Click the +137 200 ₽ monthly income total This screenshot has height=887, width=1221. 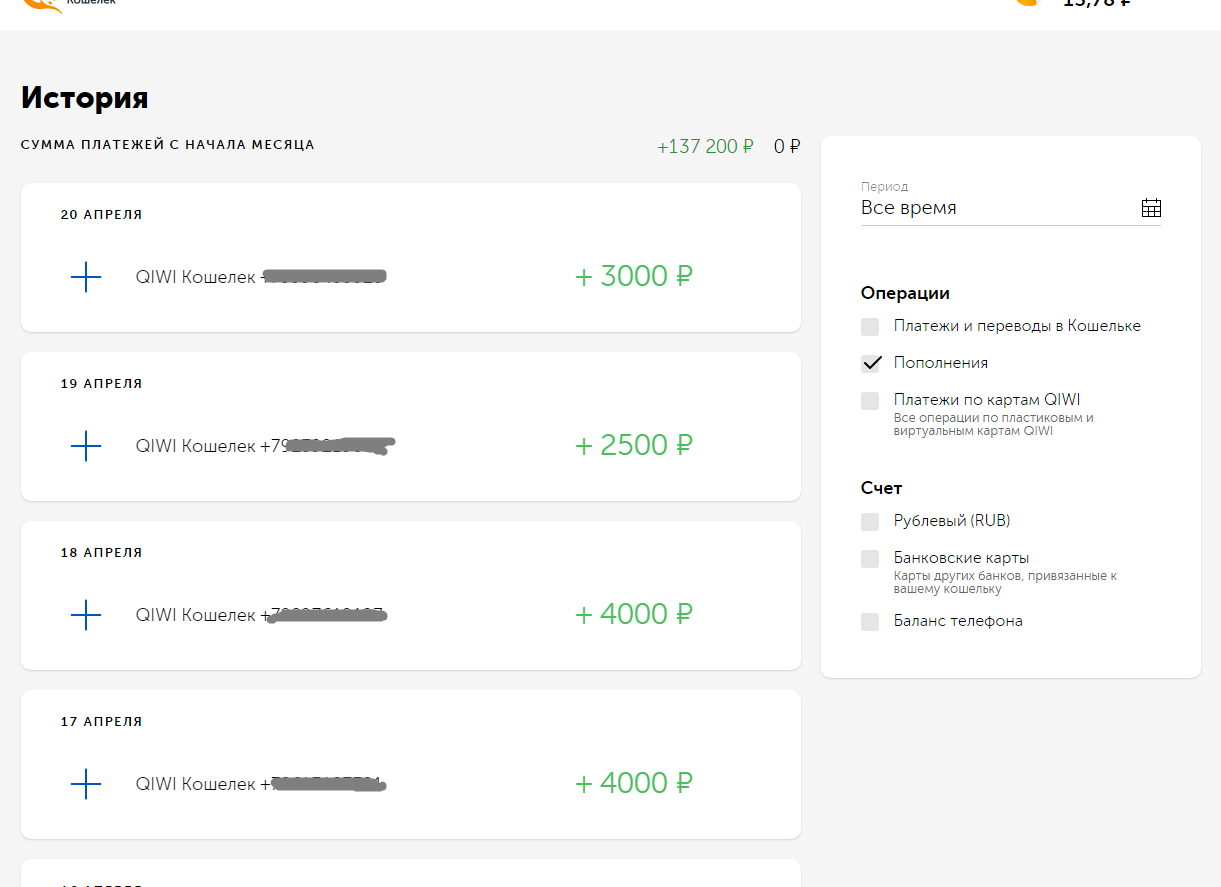point(705,147)
